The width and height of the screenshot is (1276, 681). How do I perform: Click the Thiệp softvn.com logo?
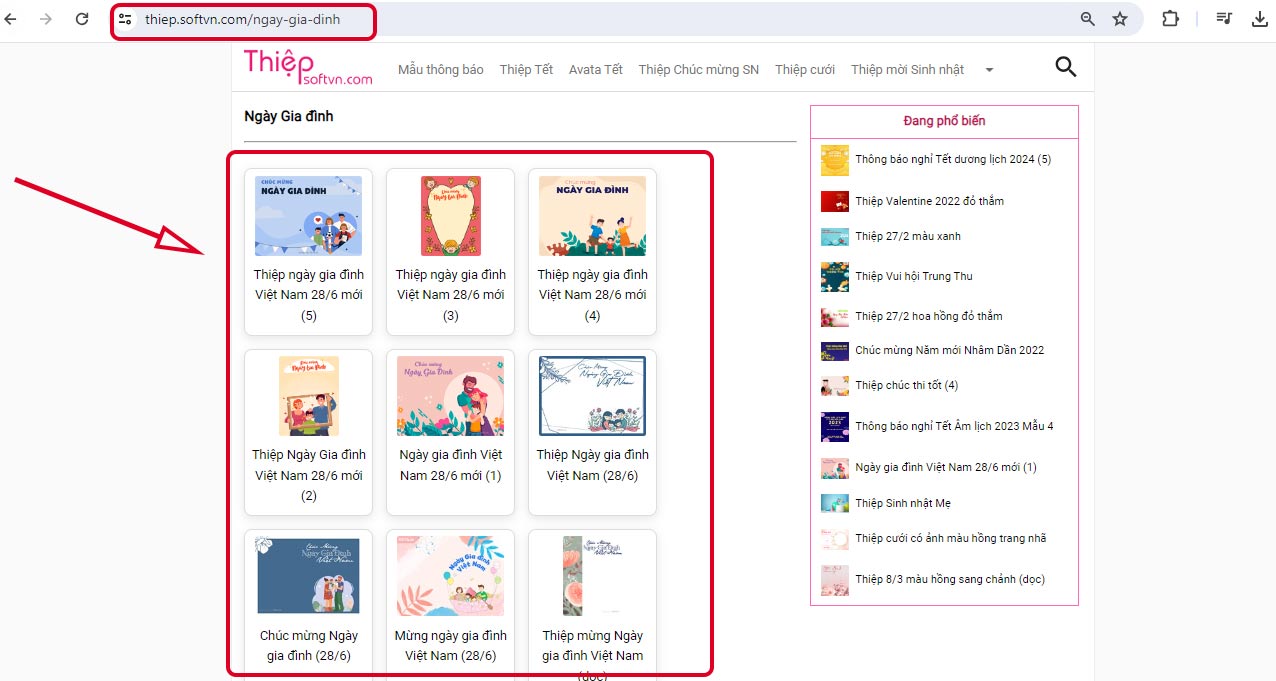(x=307, y=66)
